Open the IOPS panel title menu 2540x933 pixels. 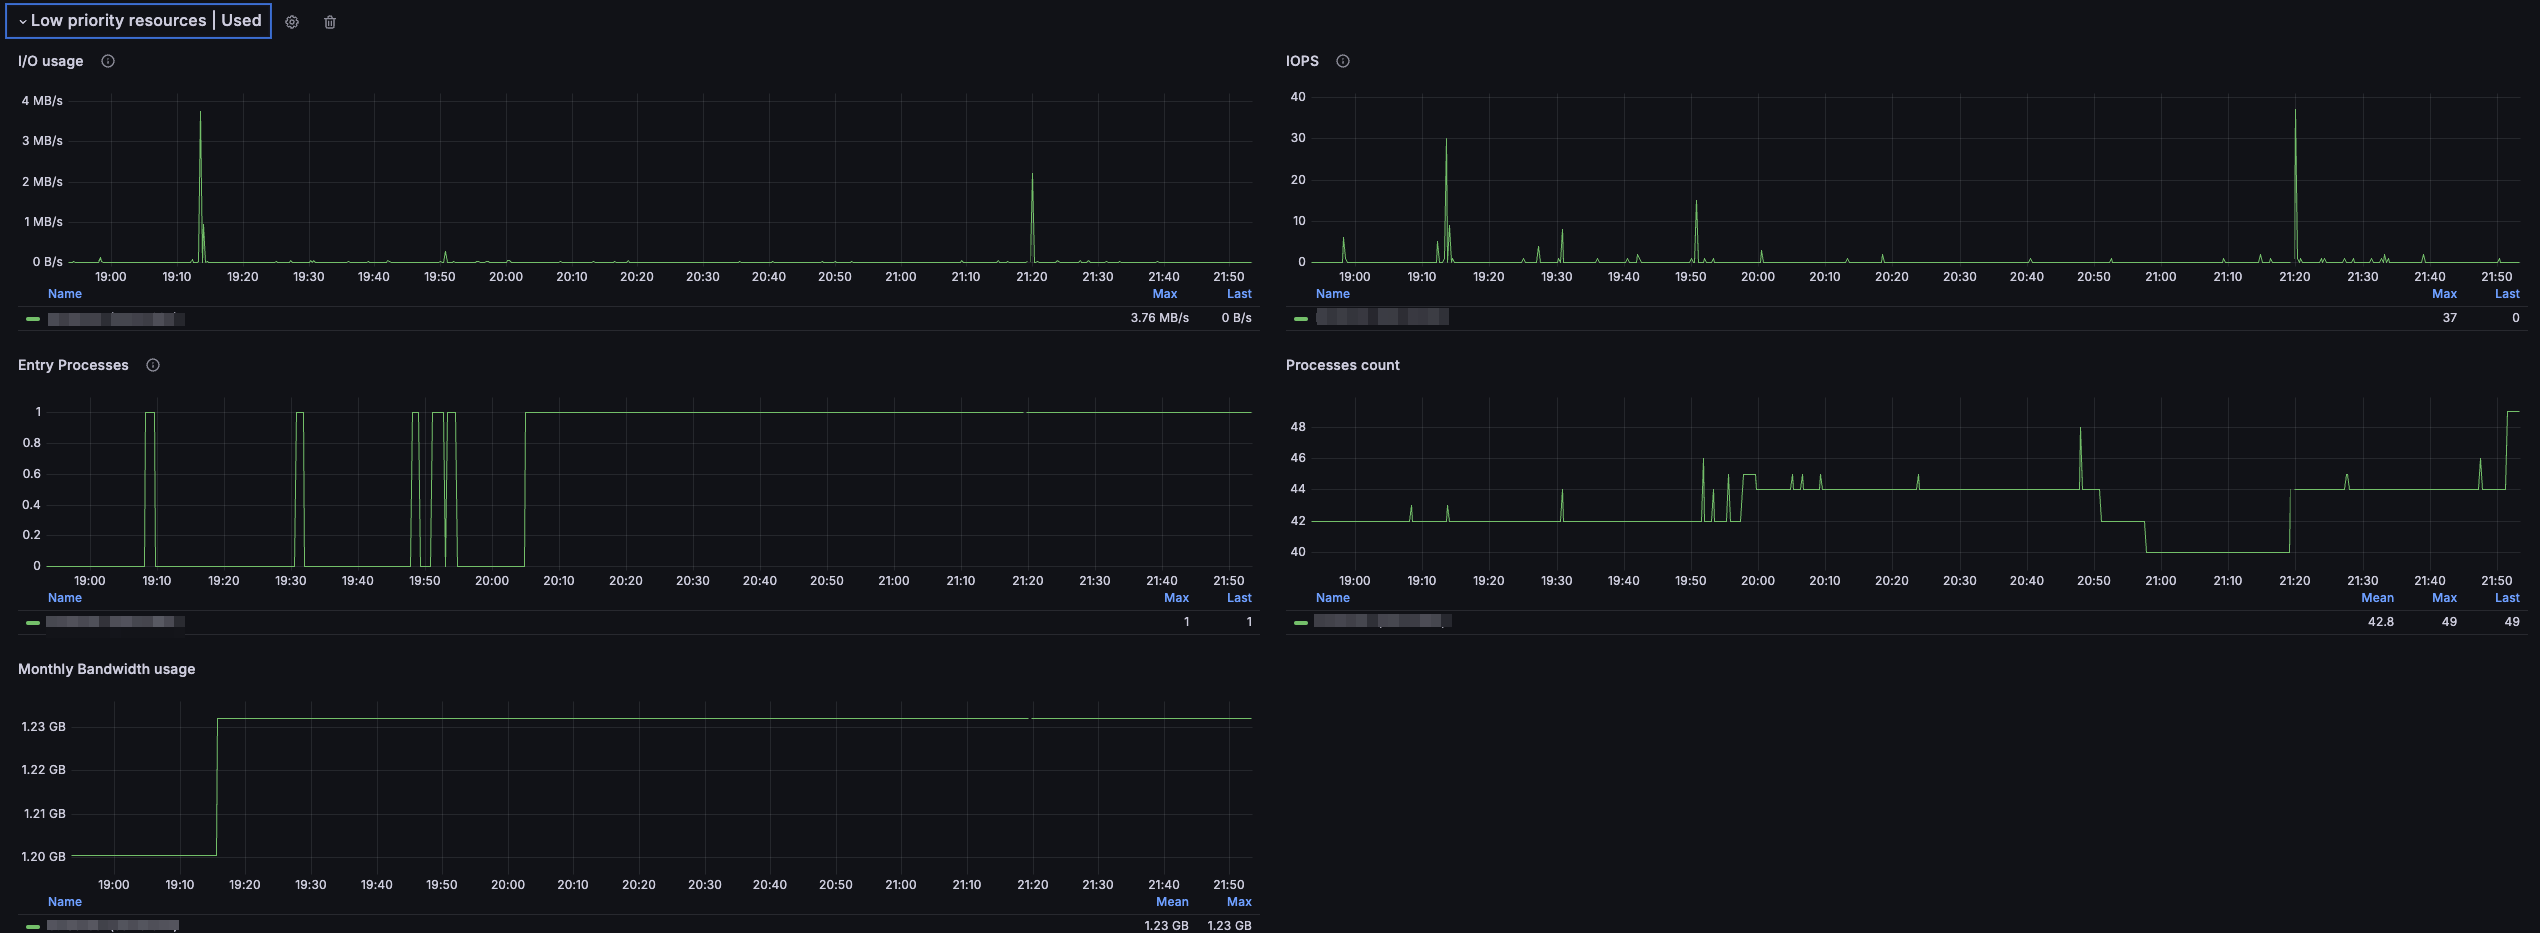coord(1302,61)
